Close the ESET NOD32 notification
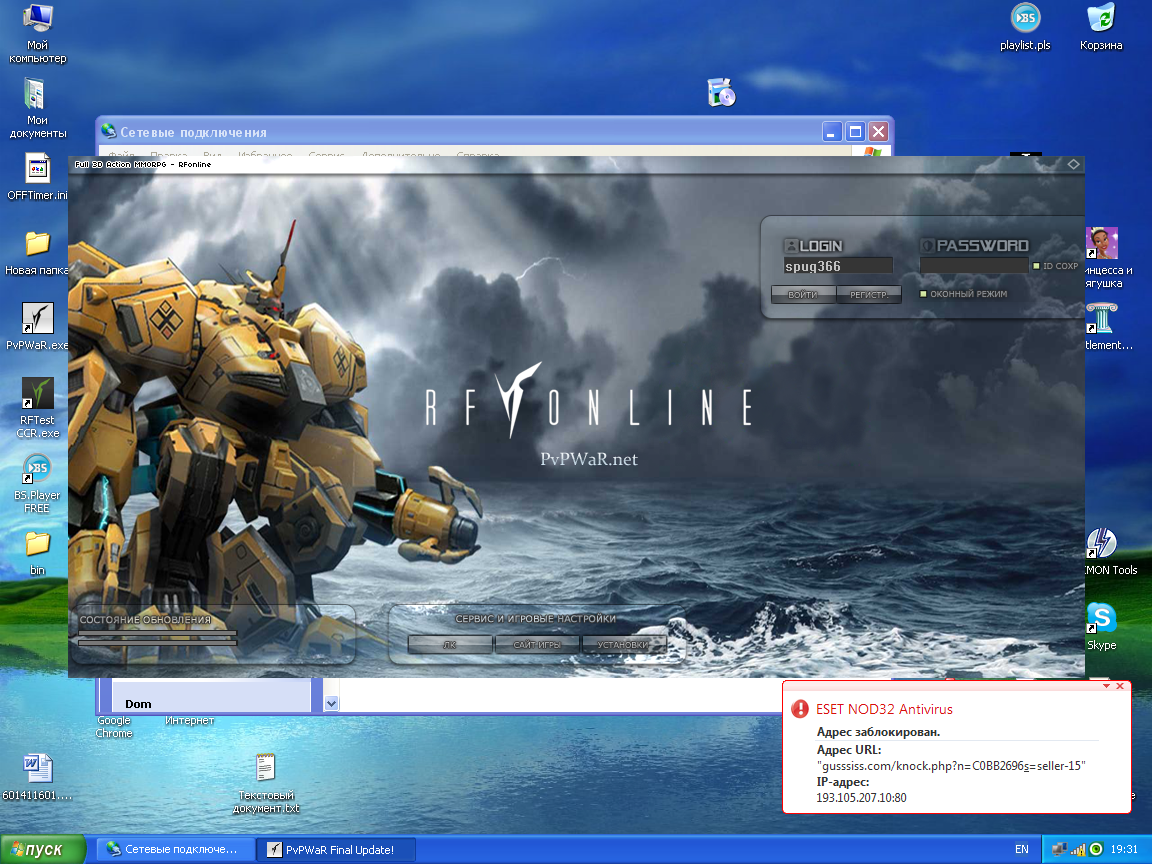Image resolution: width=1152 pixels, height=864 pixels. (x=1120, y=685)
